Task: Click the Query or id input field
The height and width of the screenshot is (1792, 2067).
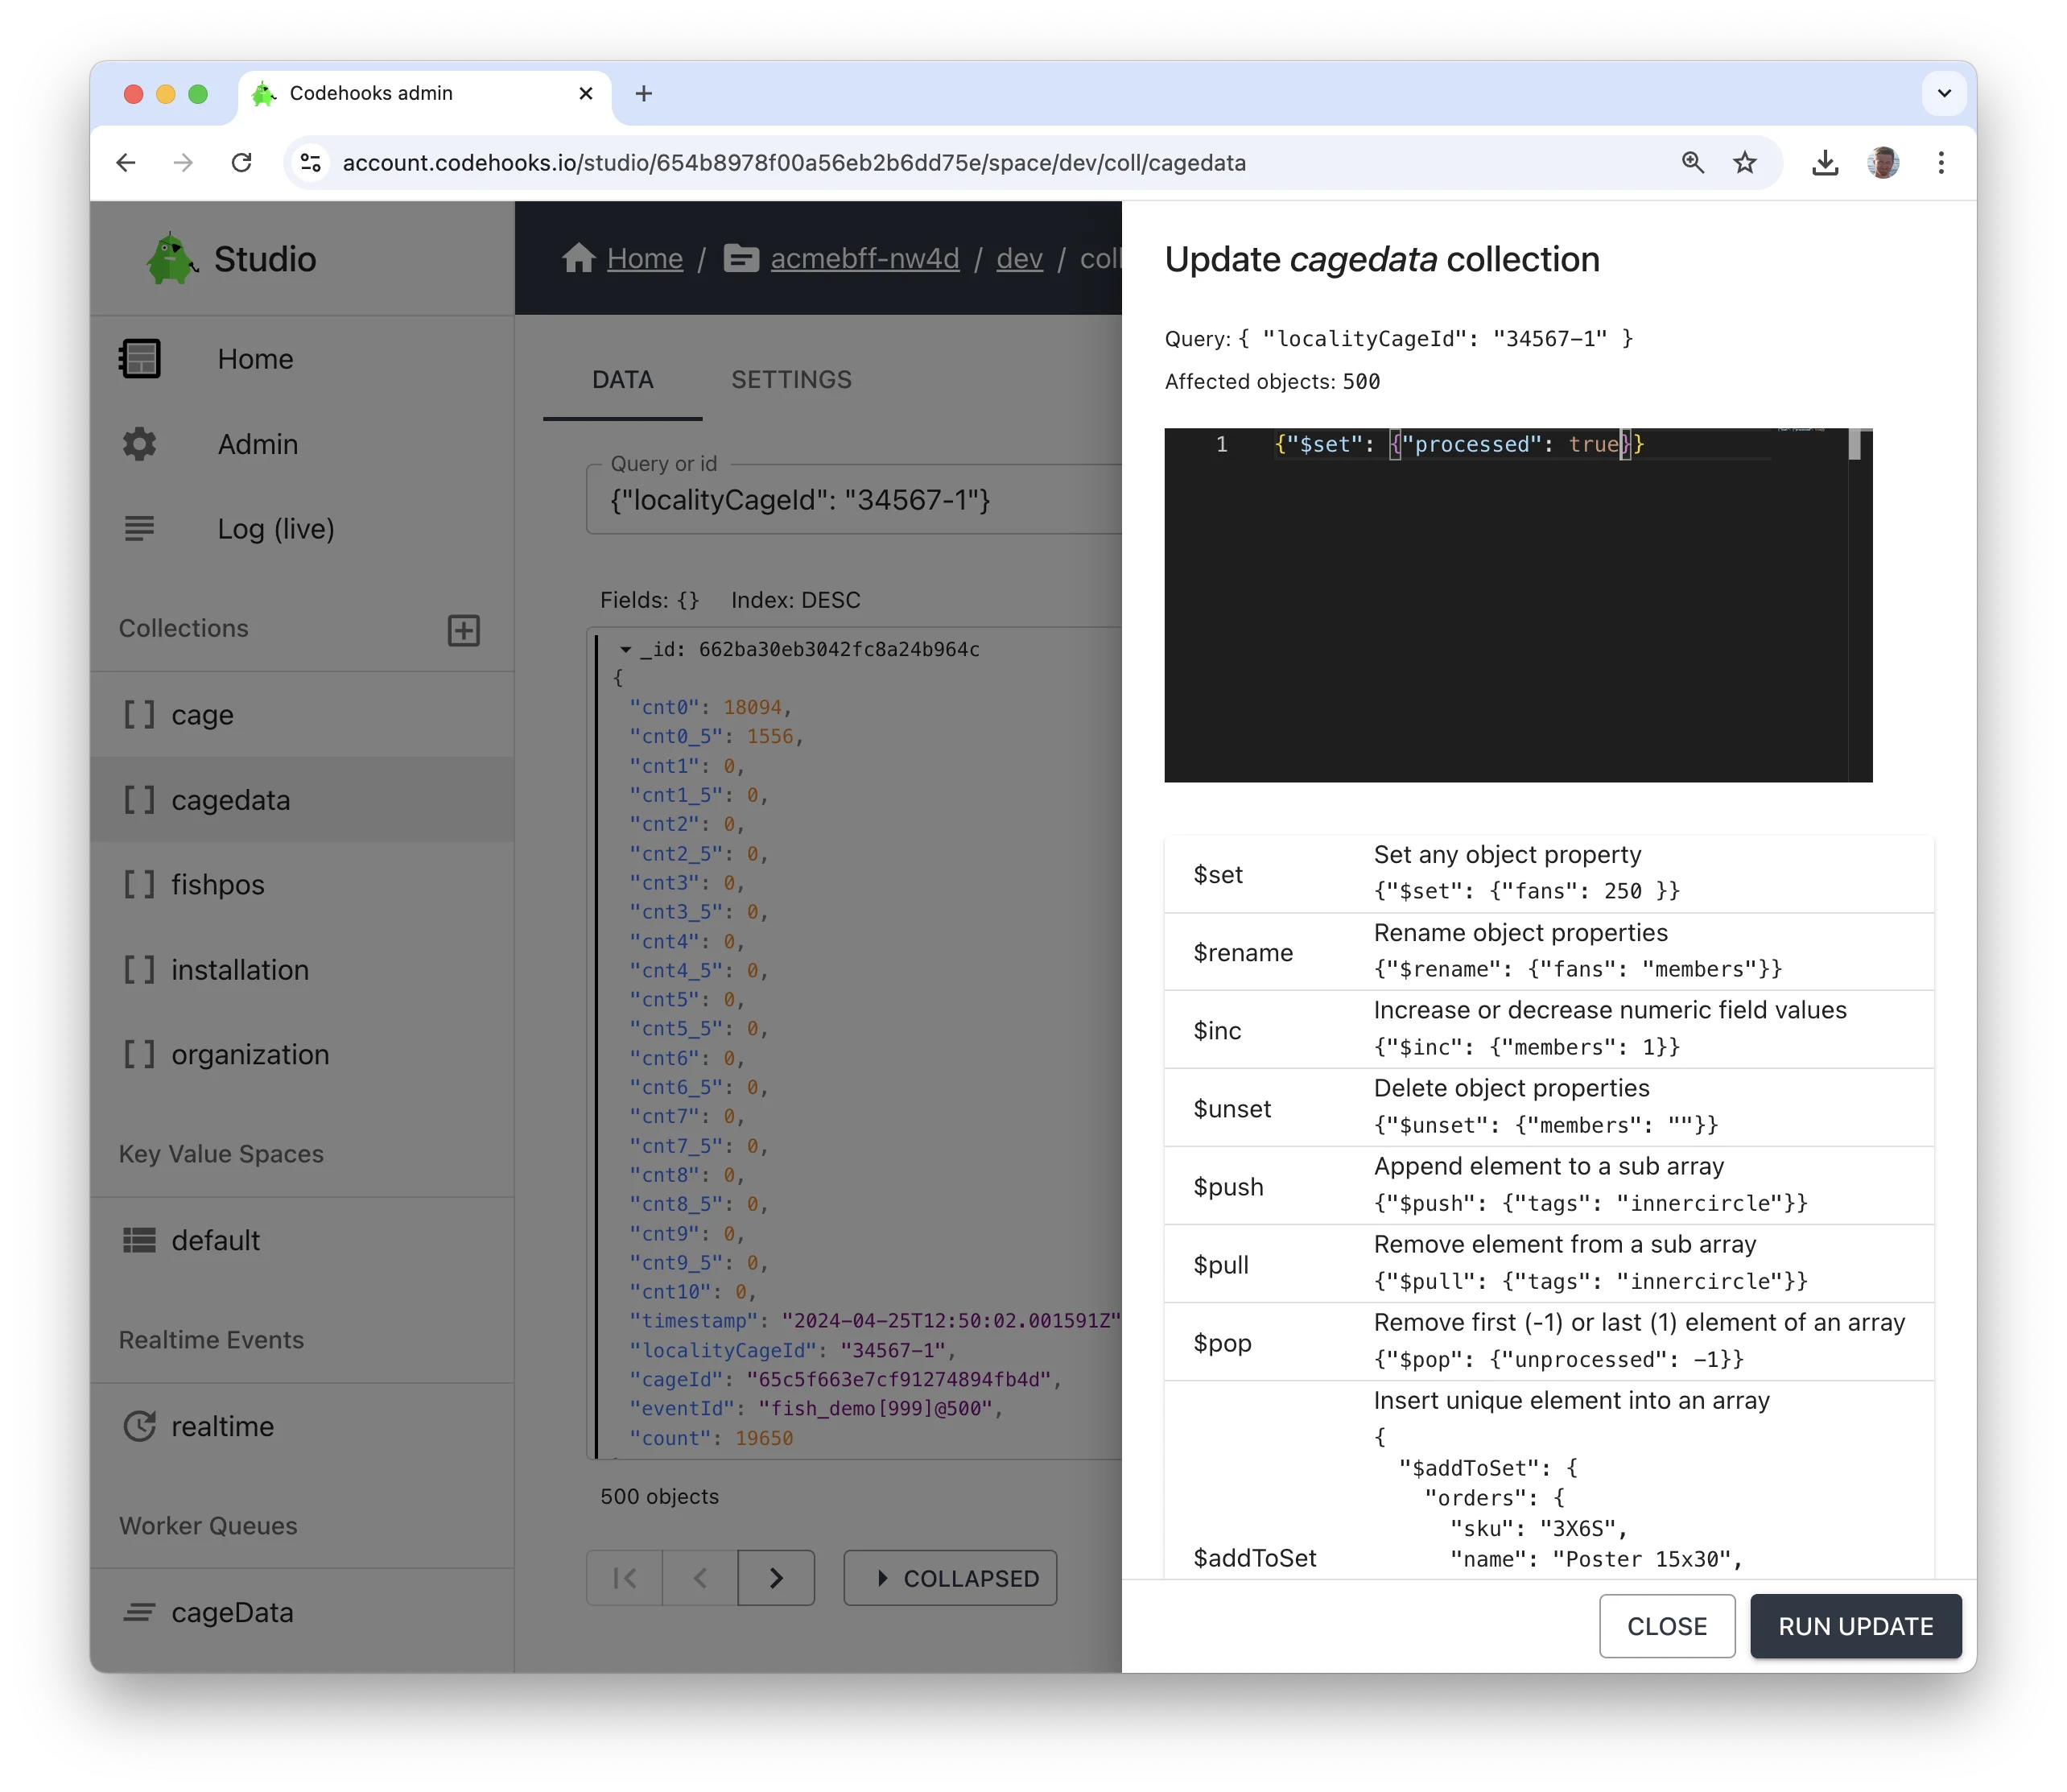Action: coord(855,499)
